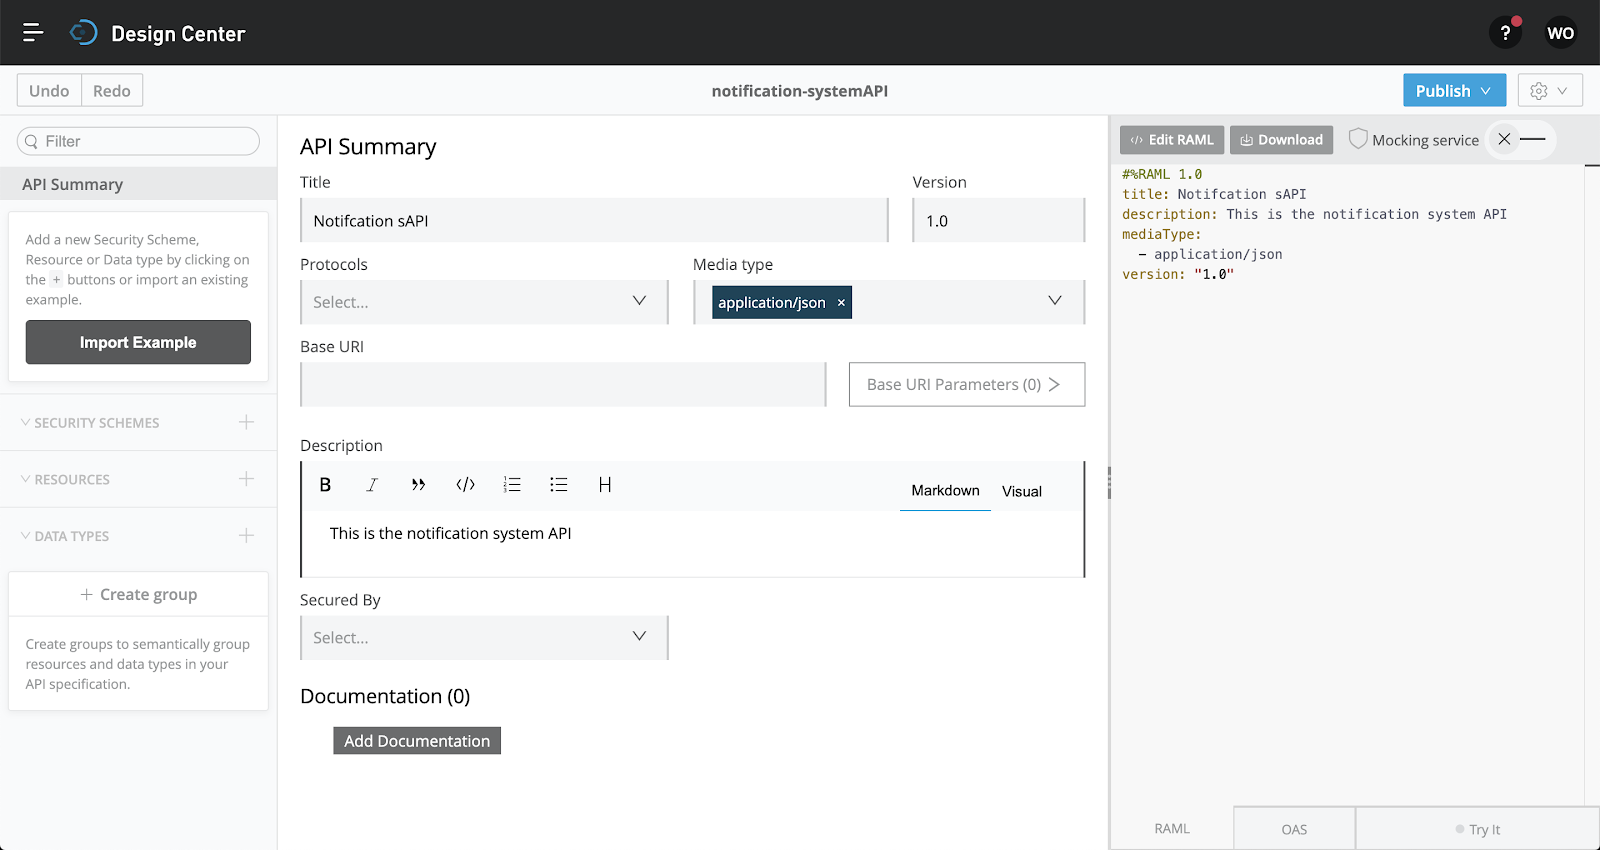Click the Add Documentation button

tap(417, 741)
